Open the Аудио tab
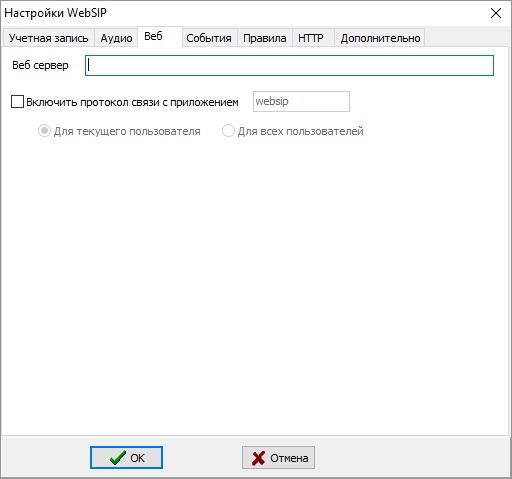The width and height of the screenshot is (512, 479). tap(116, 38)
